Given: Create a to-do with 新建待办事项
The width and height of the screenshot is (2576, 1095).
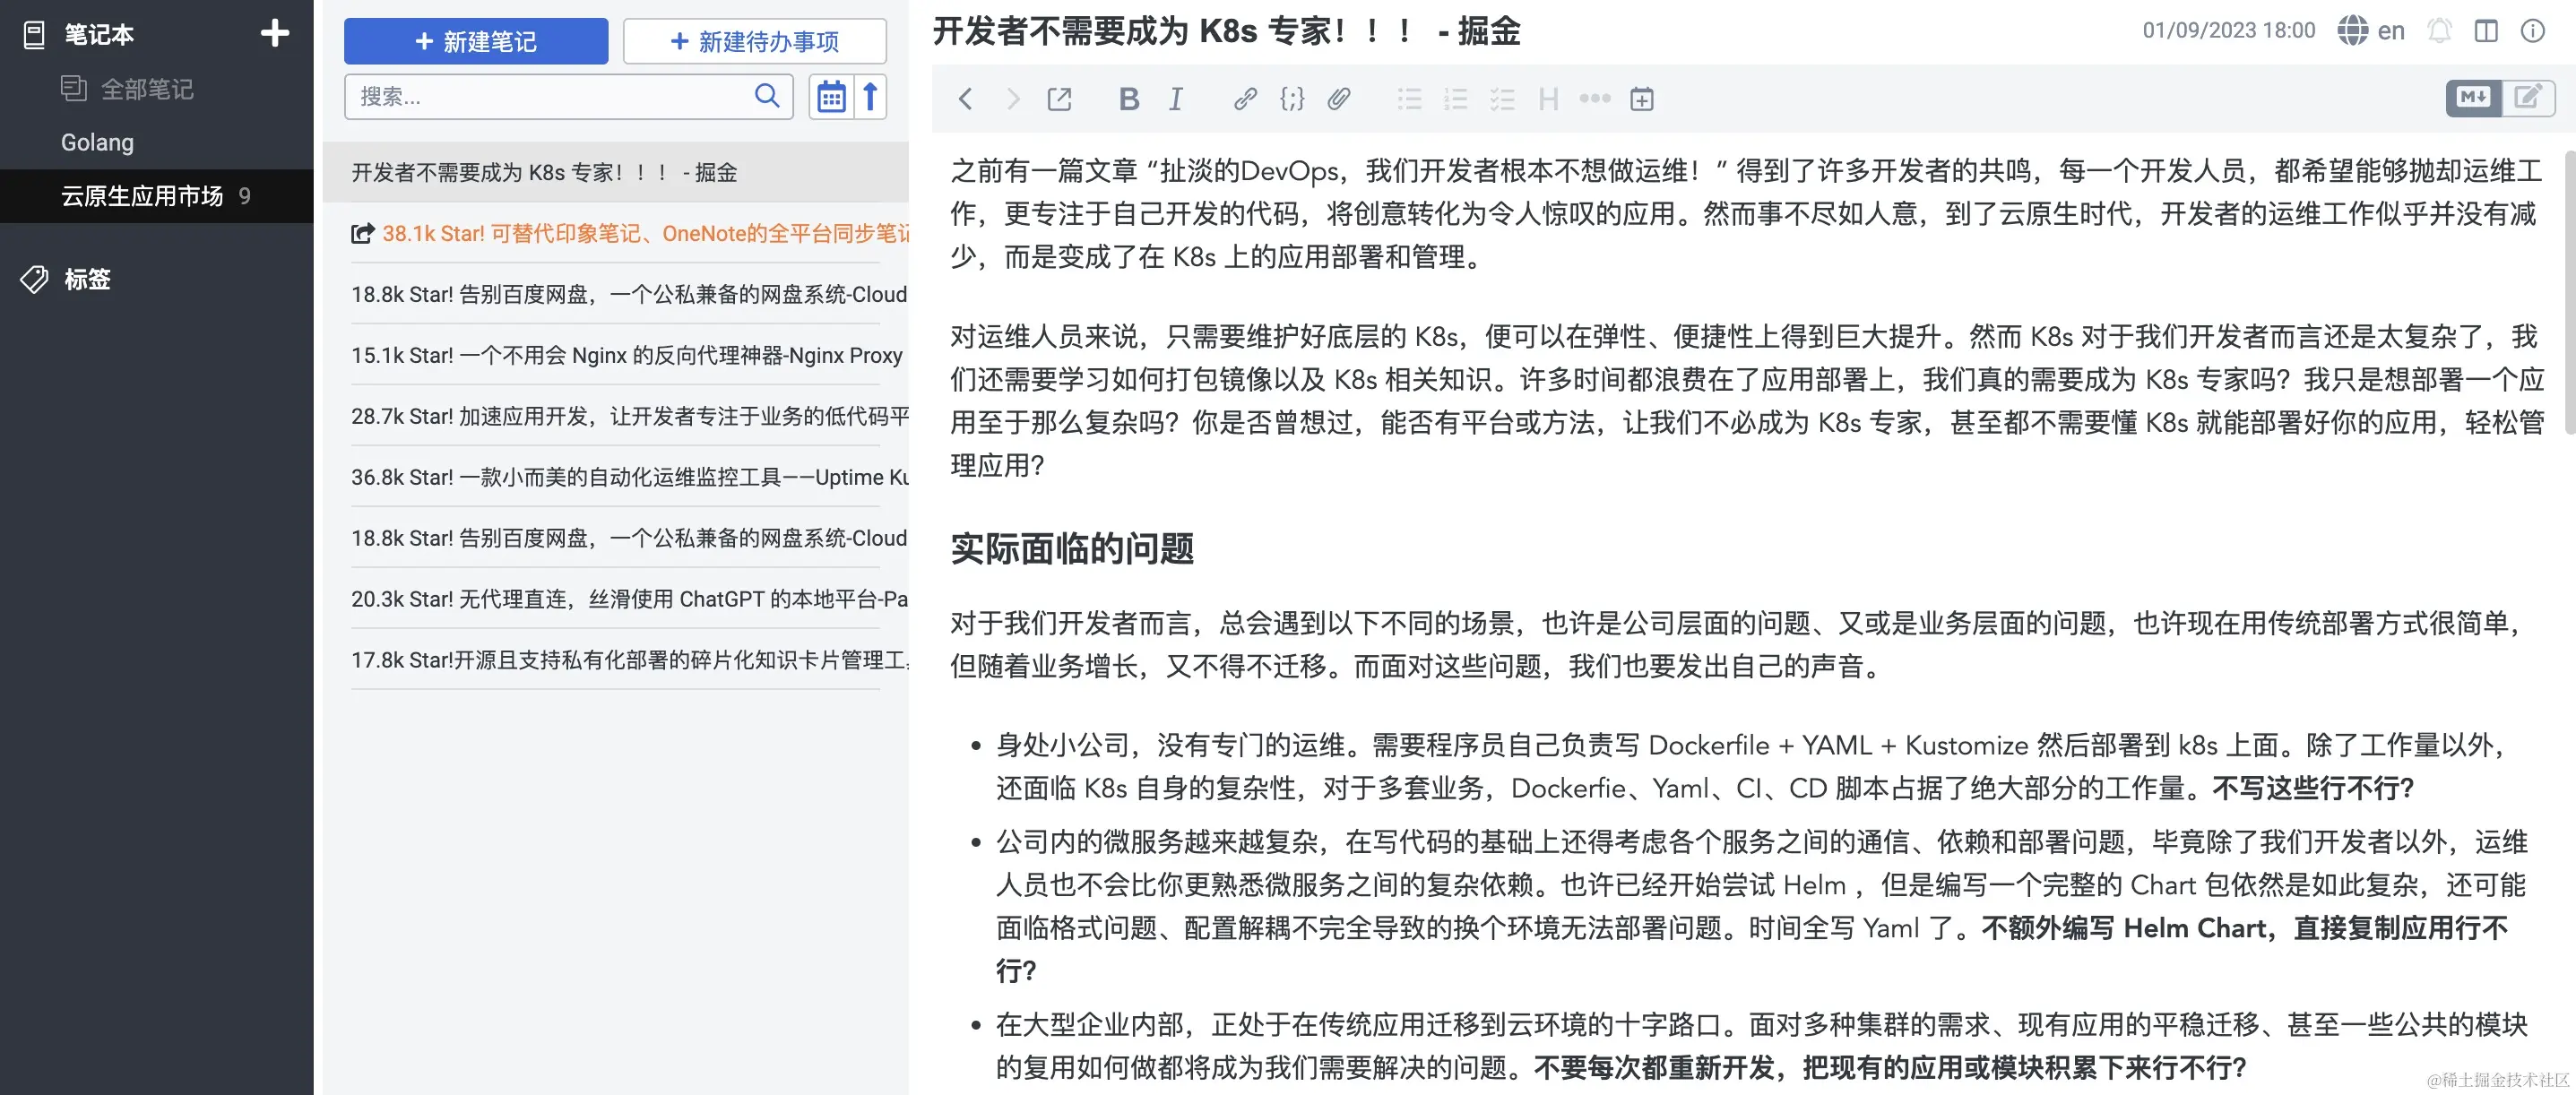Looking at the screenshot, I should point(755,41).
